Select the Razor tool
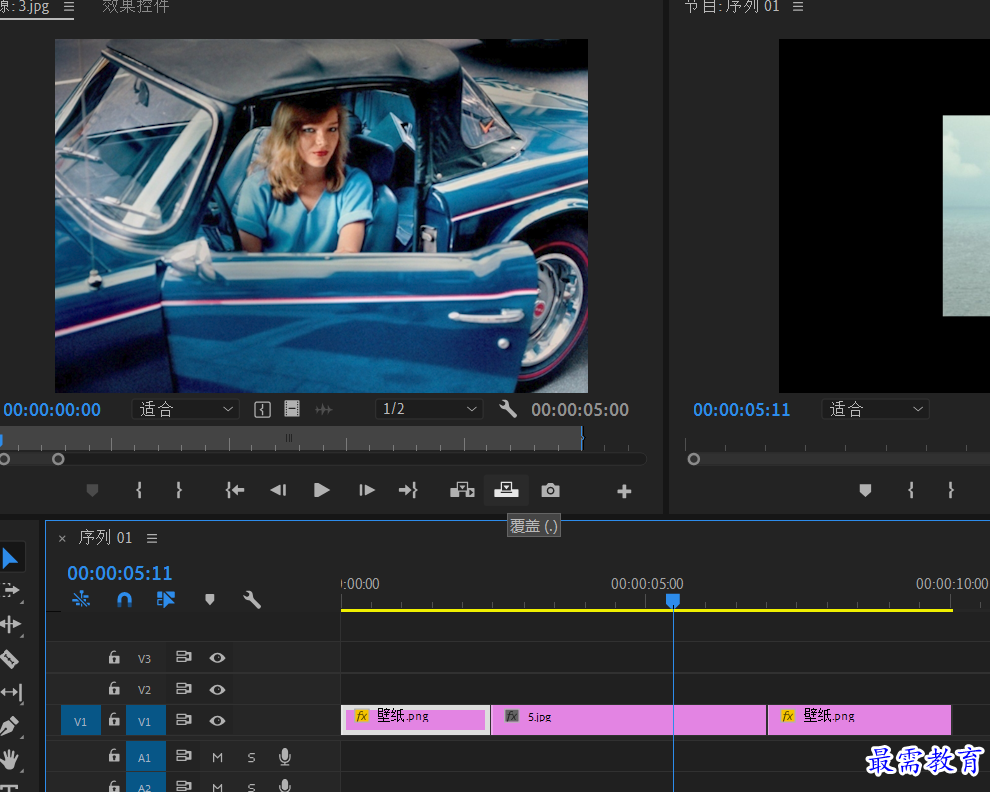Screen dimensions: 990x792 pyautogui.click(x=9, y=659)
